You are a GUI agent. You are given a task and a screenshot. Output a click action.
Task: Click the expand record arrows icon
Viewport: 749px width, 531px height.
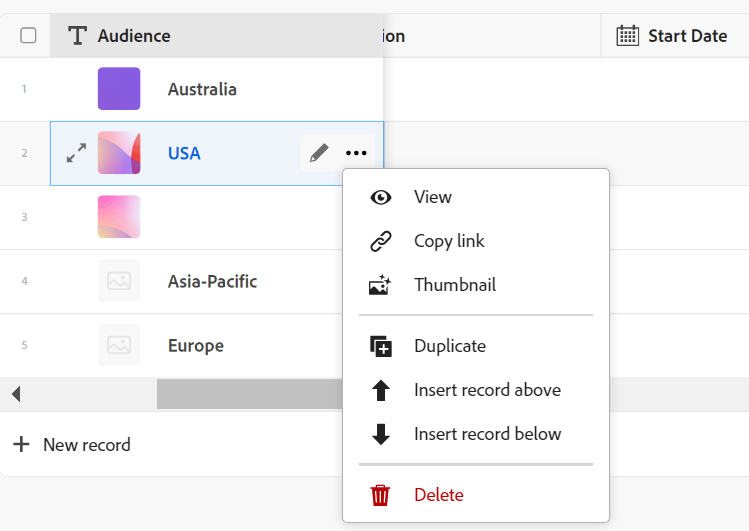point(76,153)
